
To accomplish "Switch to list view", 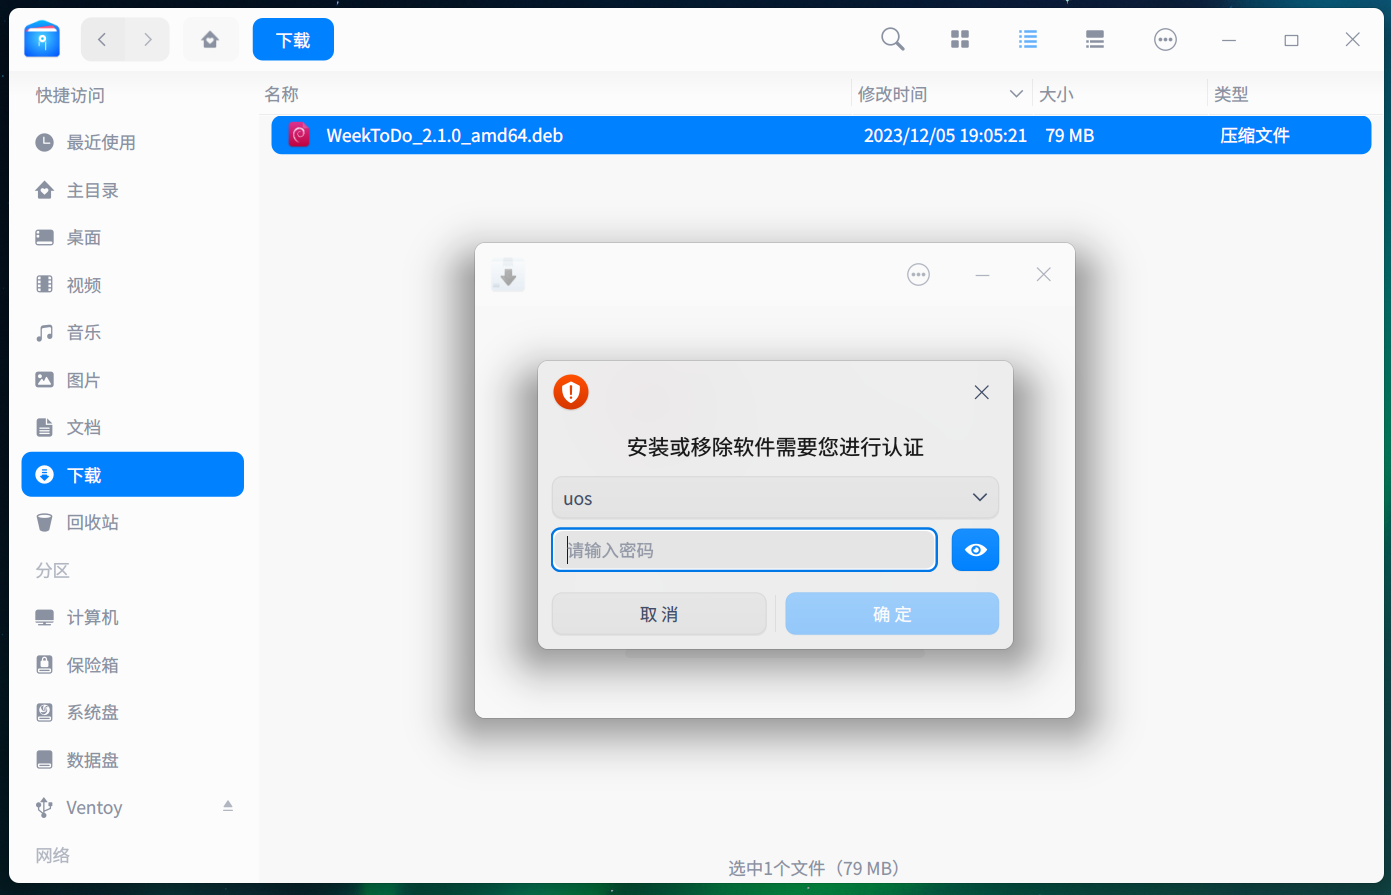I will click(1028, 40).
